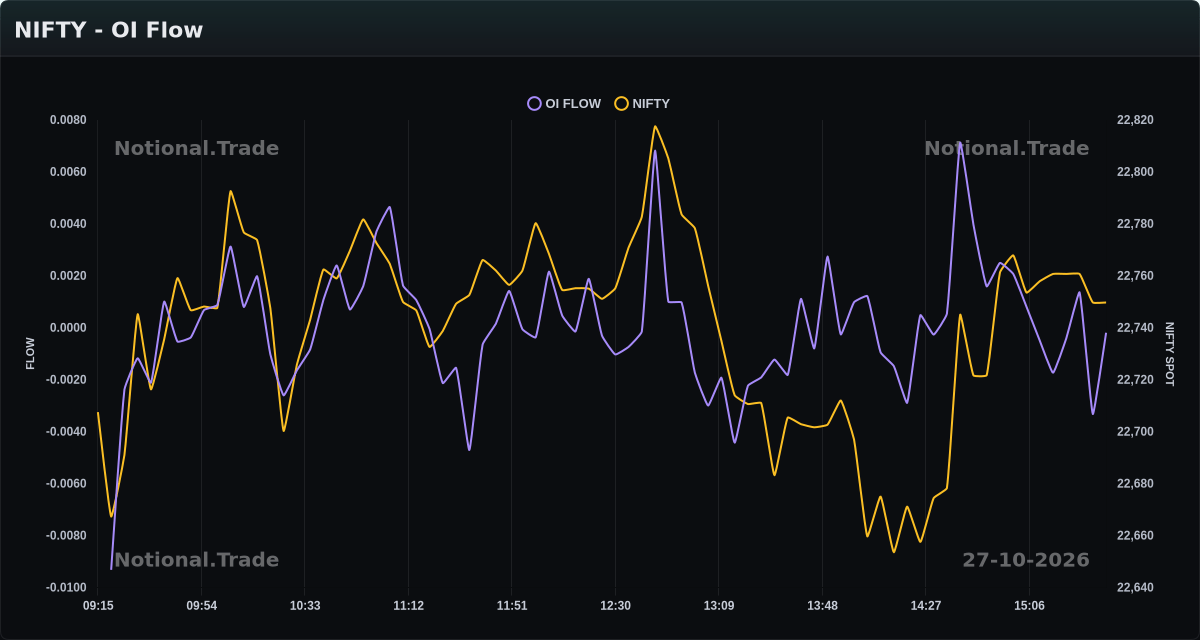
Task: Click the -0.0040 flow axis value
Action: coord(66,432)
